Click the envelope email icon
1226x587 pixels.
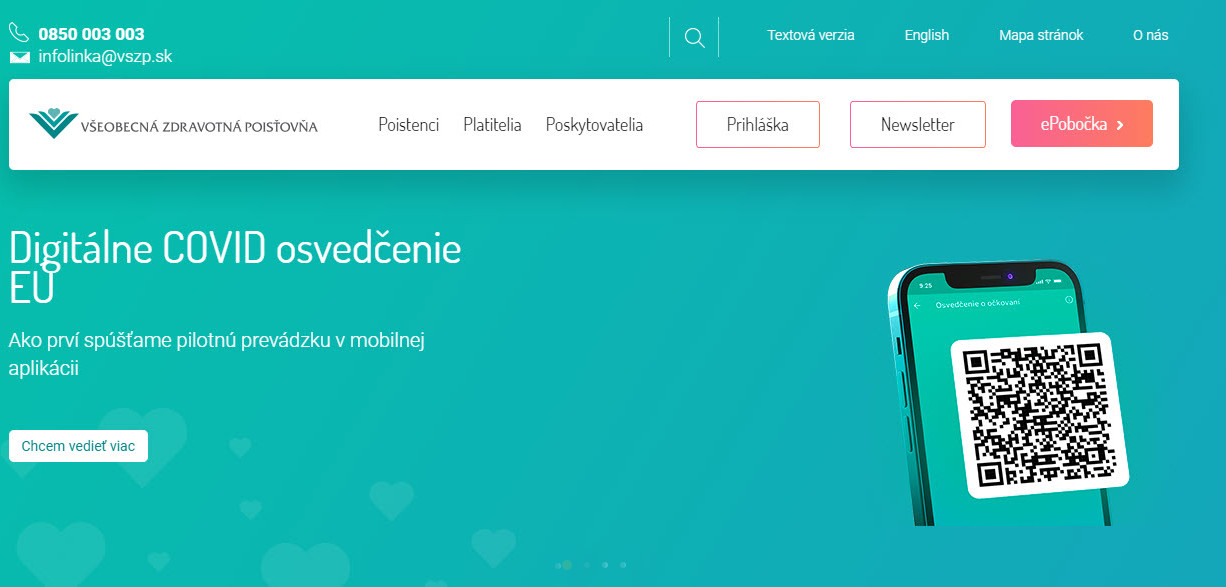[19, 57]
